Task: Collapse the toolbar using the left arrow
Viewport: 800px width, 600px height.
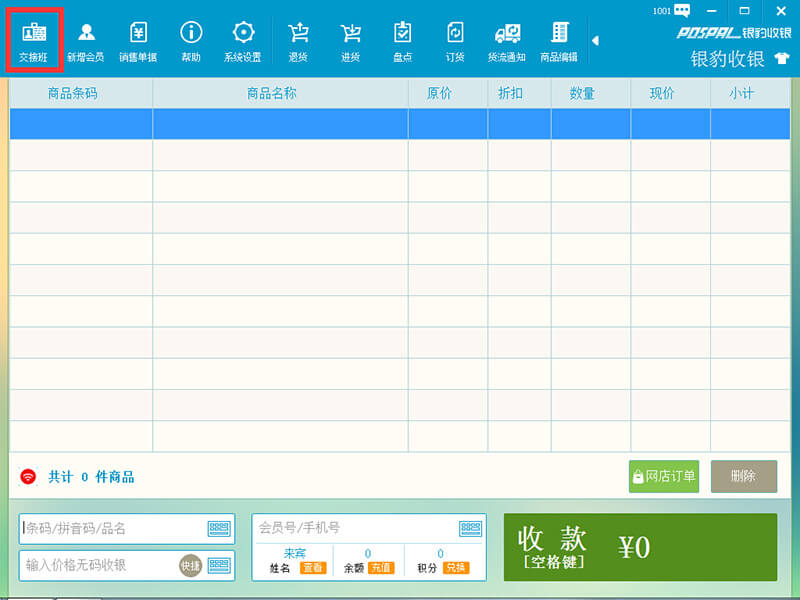Action: (595, 41)
